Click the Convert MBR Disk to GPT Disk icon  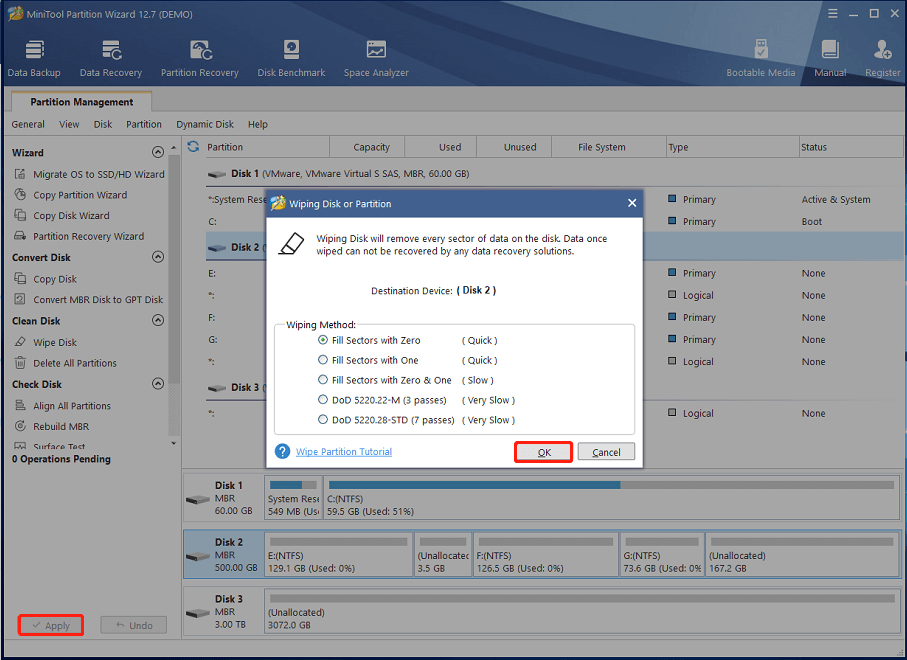click(x=20, y=299)
